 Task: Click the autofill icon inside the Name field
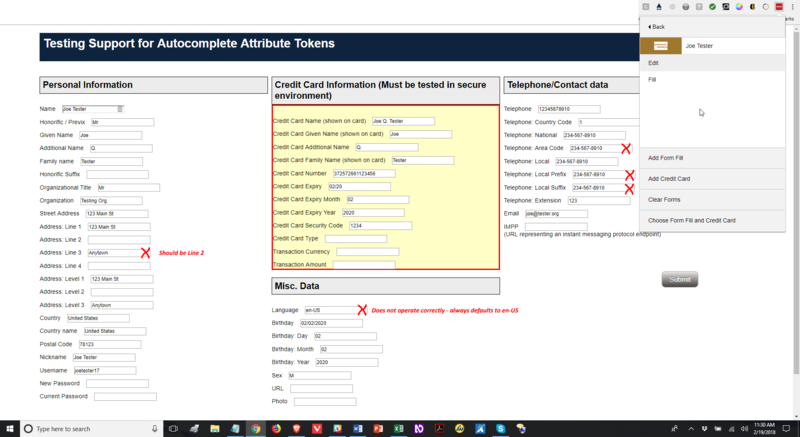point(120,108)
